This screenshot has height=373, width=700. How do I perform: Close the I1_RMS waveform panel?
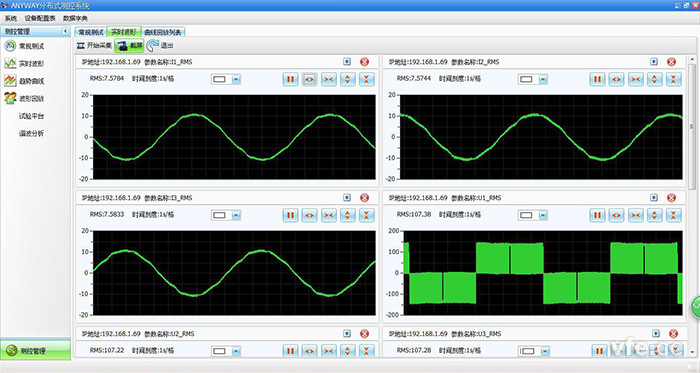point(364,62)
